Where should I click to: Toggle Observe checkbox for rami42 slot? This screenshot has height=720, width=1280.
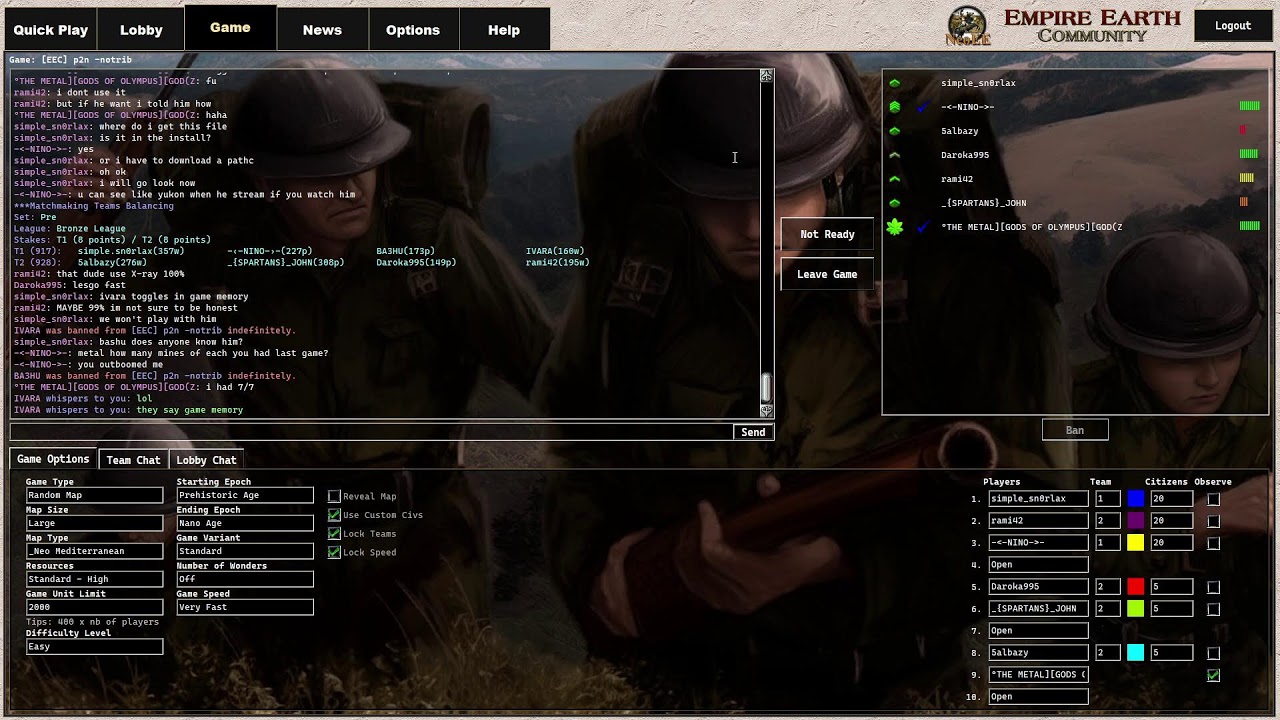[x=1213, y=521]
